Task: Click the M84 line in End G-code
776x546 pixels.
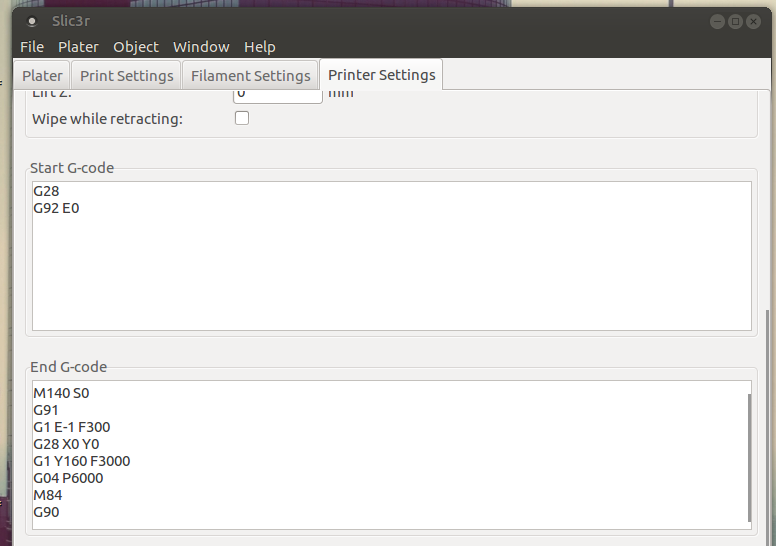Action: point(48,495)
